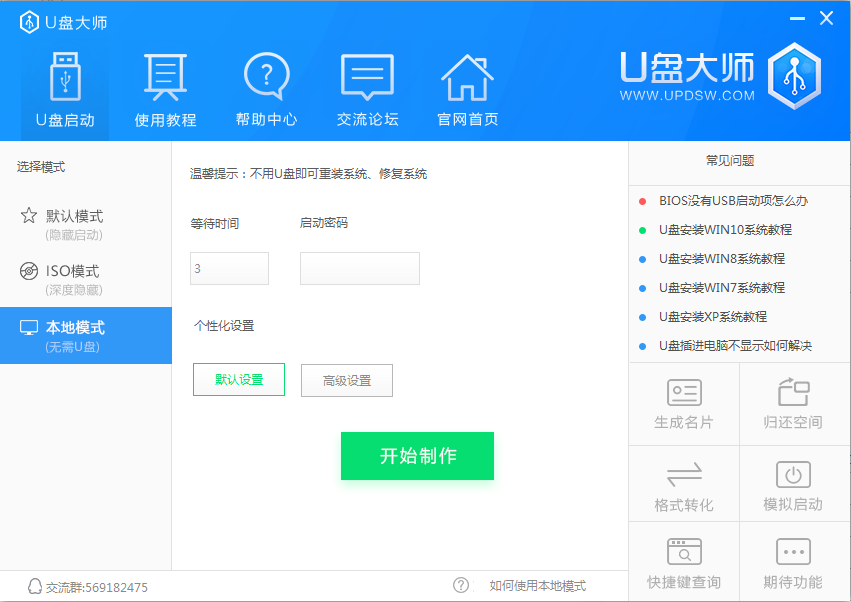Click the QQ penguin icon by 交流群
This screenshot has height=602, width=851.
pos(34,586)
